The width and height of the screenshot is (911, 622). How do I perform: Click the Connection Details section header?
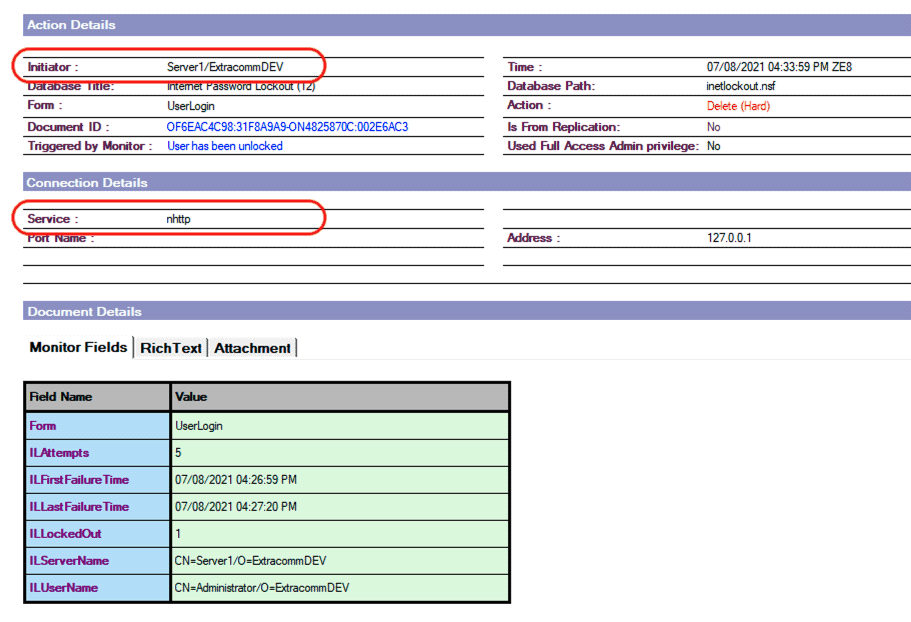point(87,183)
